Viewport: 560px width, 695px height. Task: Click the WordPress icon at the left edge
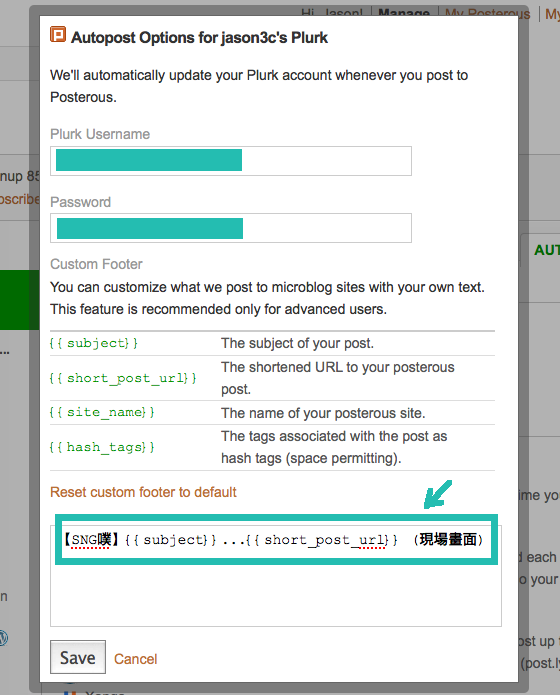(x=4, y=637)
